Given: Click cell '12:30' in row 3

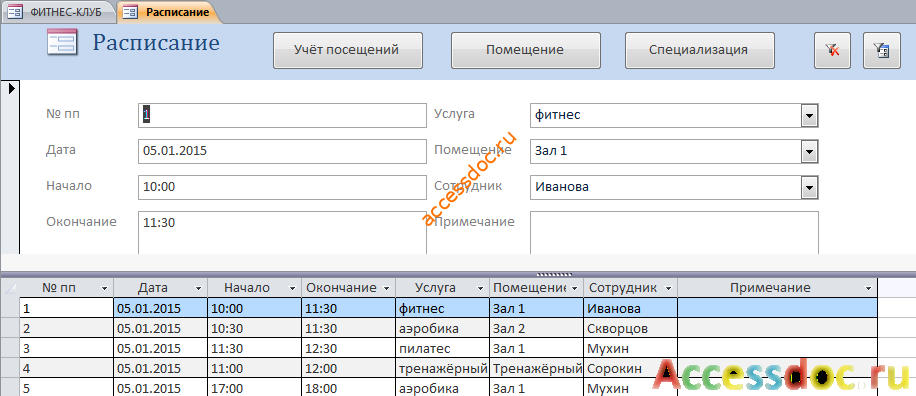Looking at the screenshot, I should [349, 349].
